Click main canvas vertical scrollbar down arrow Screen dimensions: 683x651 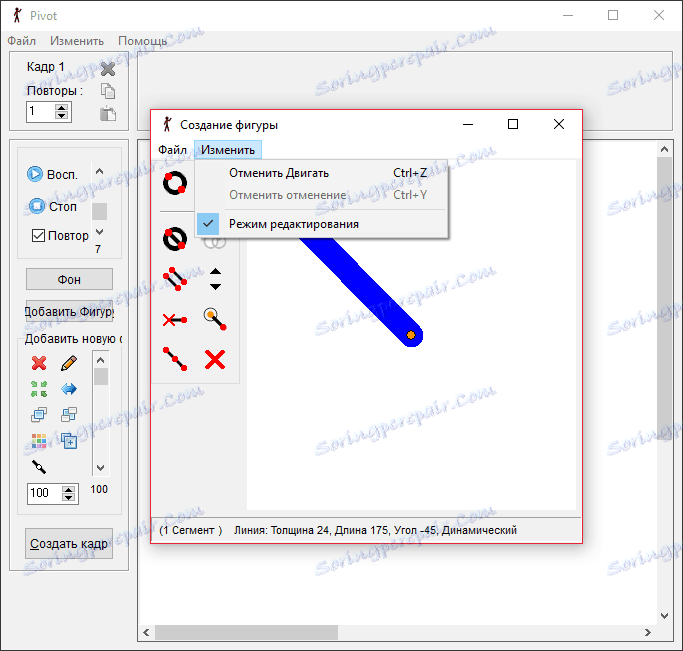[664, 616]
